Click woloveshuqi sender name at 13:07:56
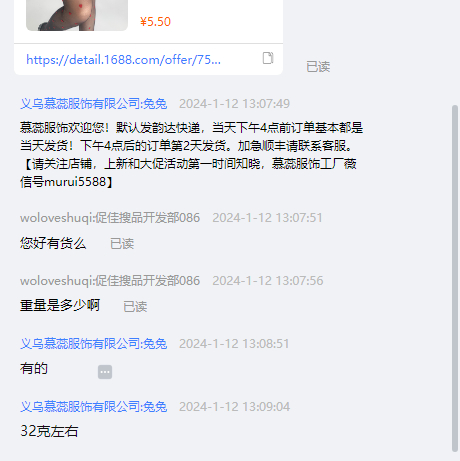Image resolution: width=460 pixels, height=461 pixels. [110, 281]
